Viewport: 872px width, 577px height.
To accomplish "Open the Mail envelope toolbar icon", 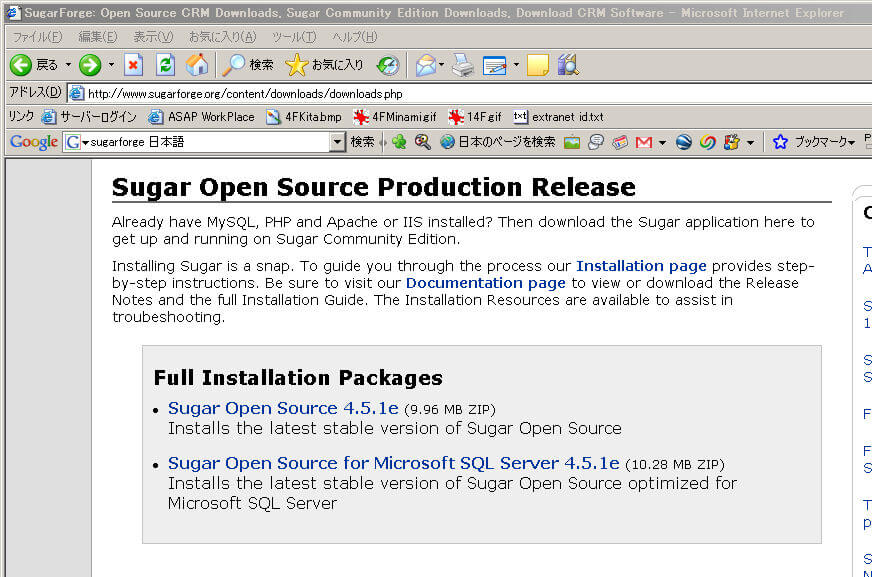I will pyautogui.click(x=425, y=65).
